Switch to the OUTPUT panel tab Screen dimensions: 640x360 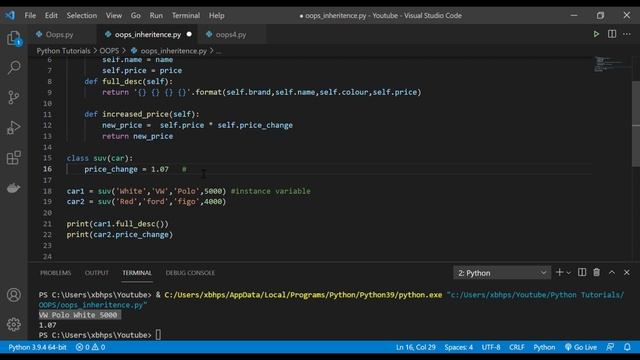(x=97, y=273)
